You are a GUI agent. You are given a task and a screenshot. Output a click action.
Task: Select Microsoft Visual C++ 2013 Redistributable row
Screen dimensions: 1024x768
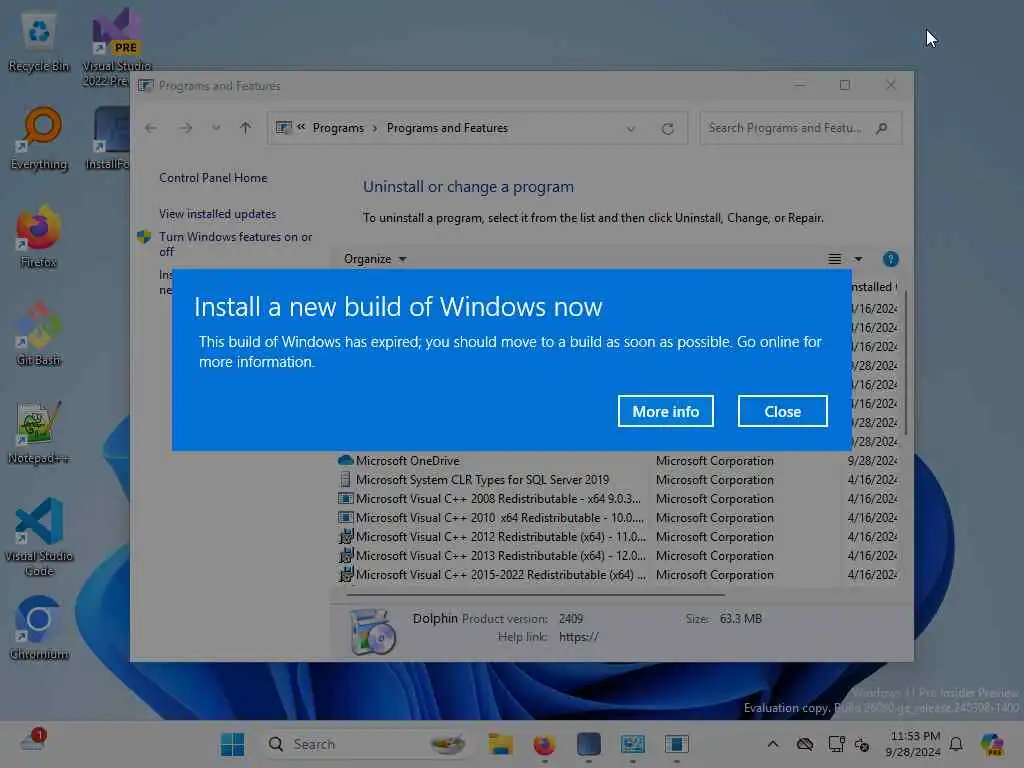tap(617, 555)
